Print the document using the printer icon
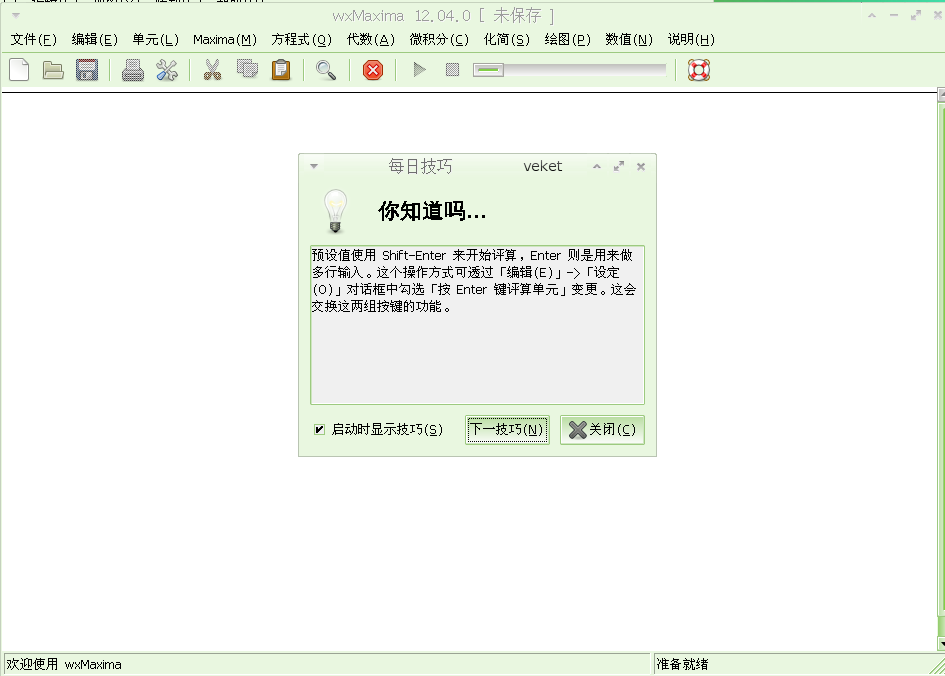945x676 pixels. tap(133, 70)
